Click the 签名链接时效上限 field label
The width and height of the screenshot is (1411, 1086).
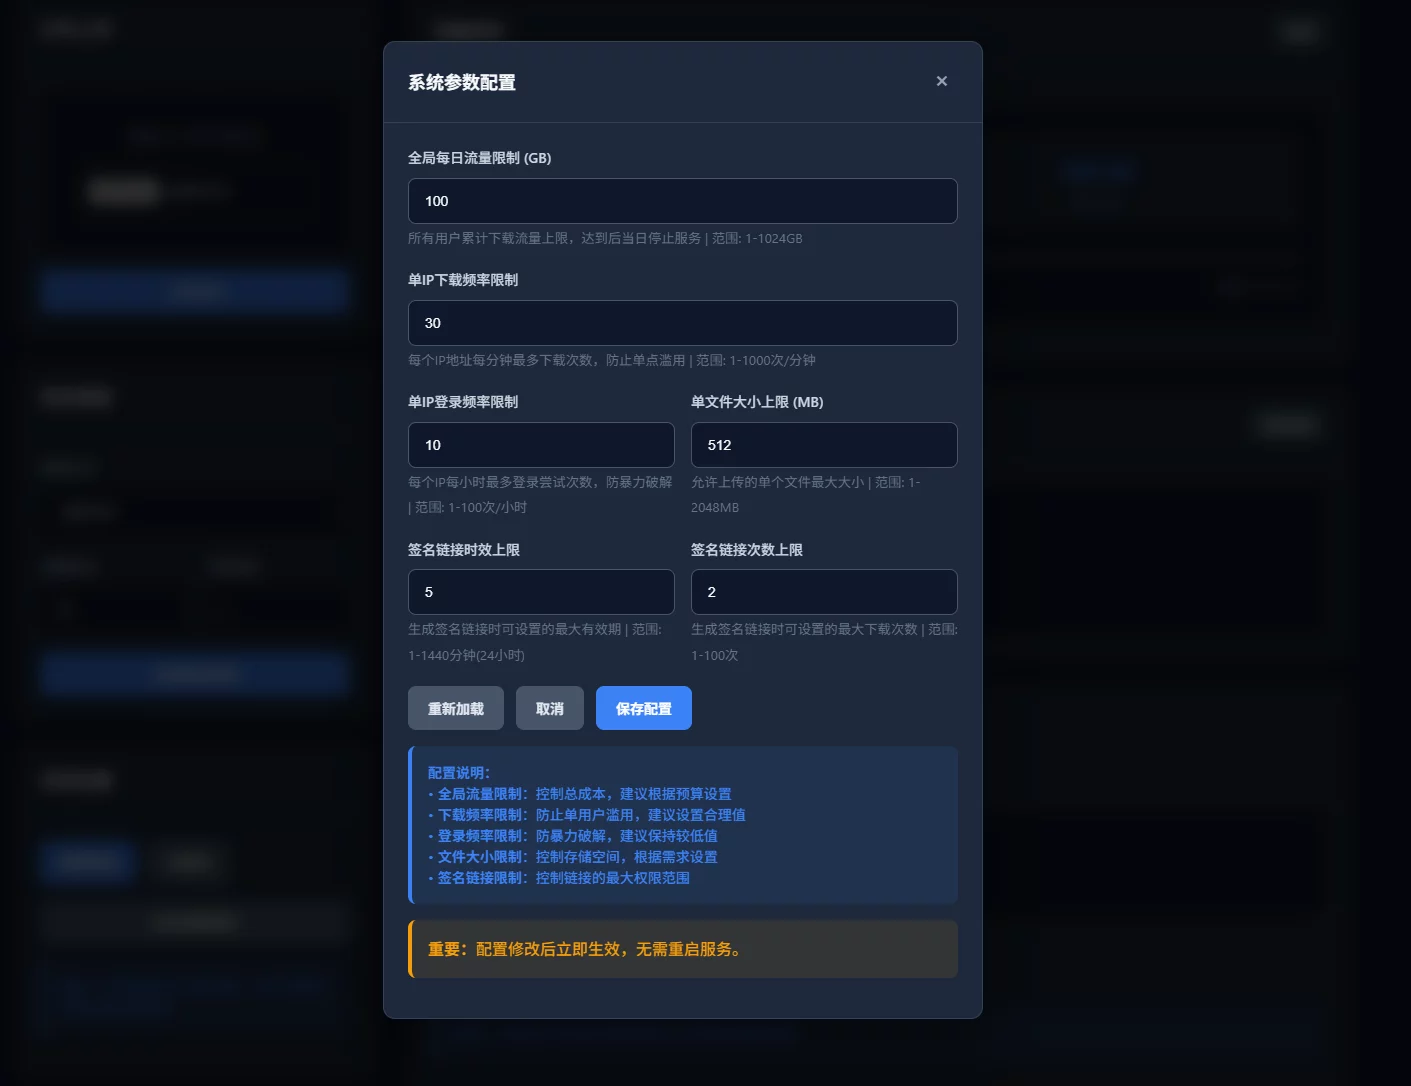tap(464, 550)
